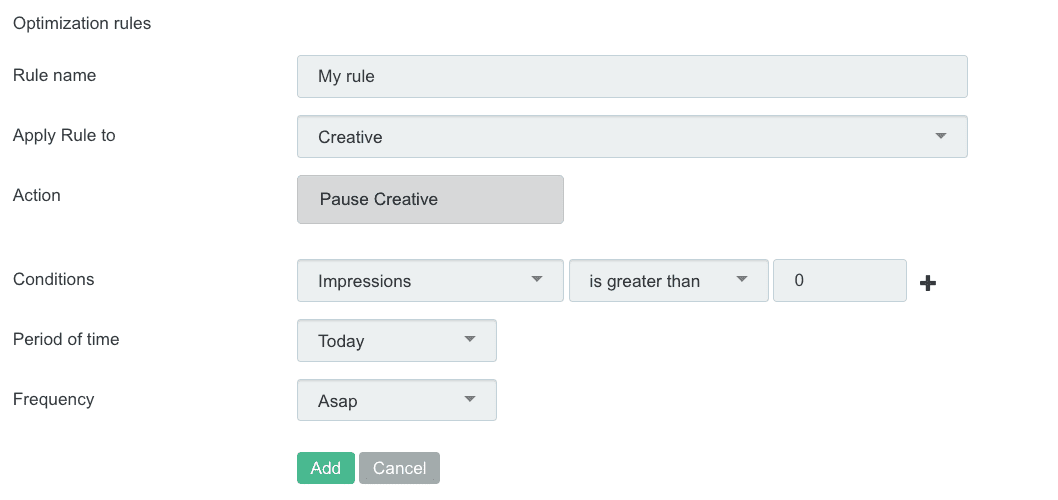Image resolution: width=1058 pixels, height=500 pixels.
Task: Click the 'Optimization rules' heading
Action: point(82,23)
